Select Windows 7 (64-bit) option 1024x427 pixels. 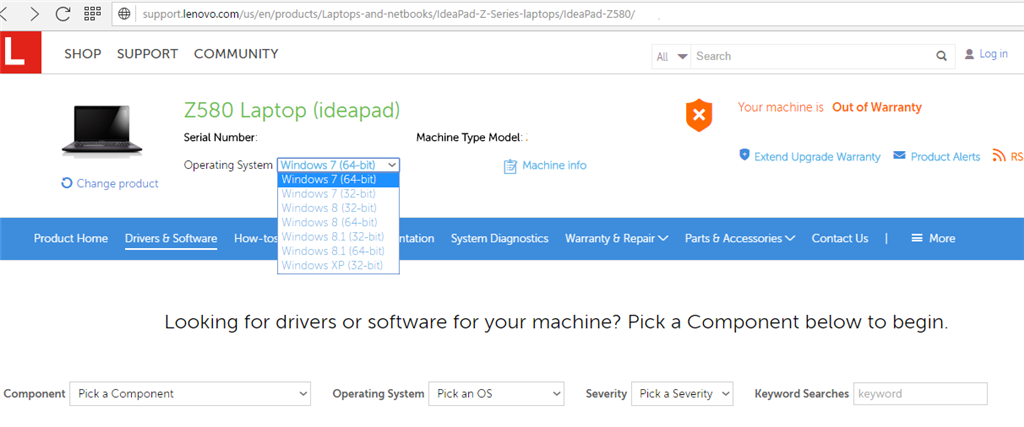338,180
